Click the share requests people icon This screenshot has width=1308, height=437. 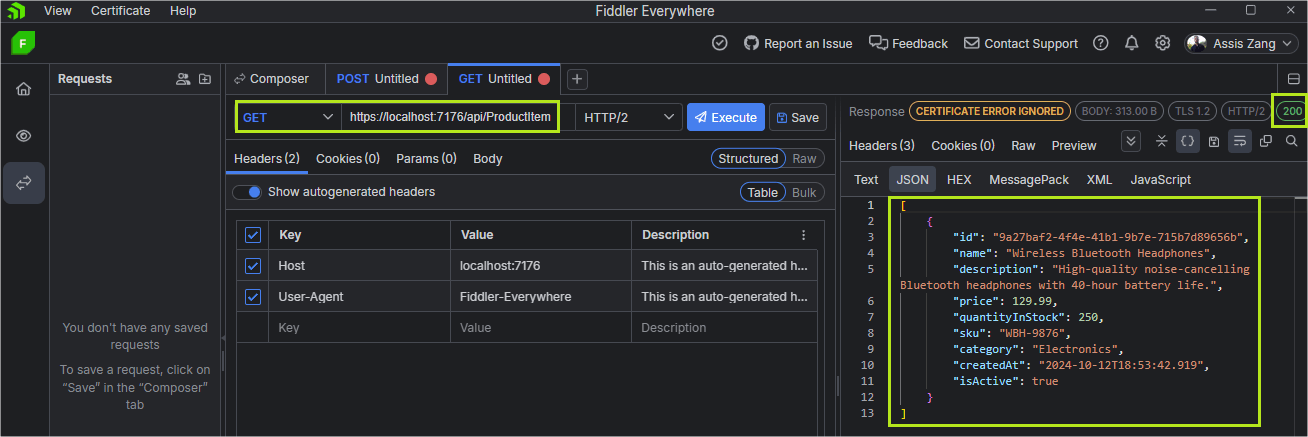click(183, 79)
